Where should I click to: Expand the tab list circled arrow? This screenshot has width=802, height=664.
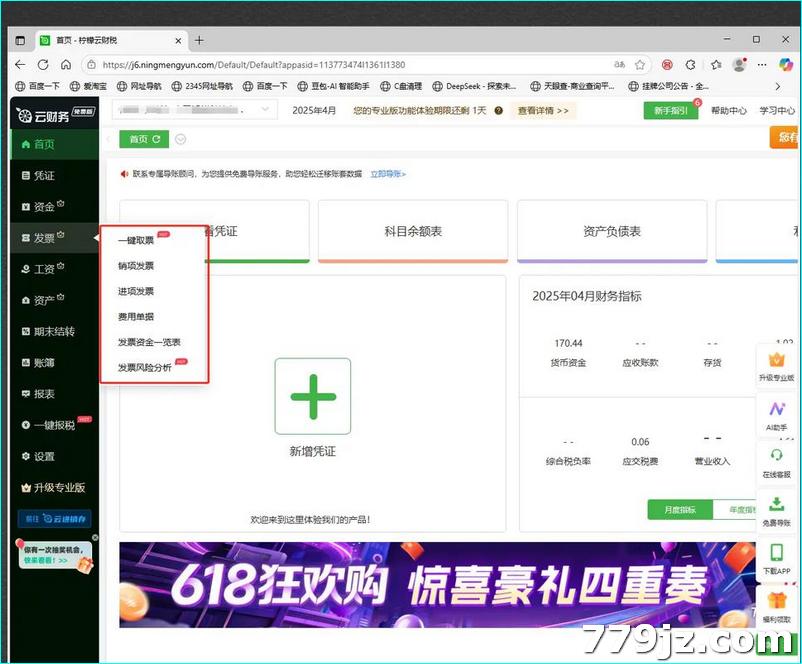[x=181, y=139]
